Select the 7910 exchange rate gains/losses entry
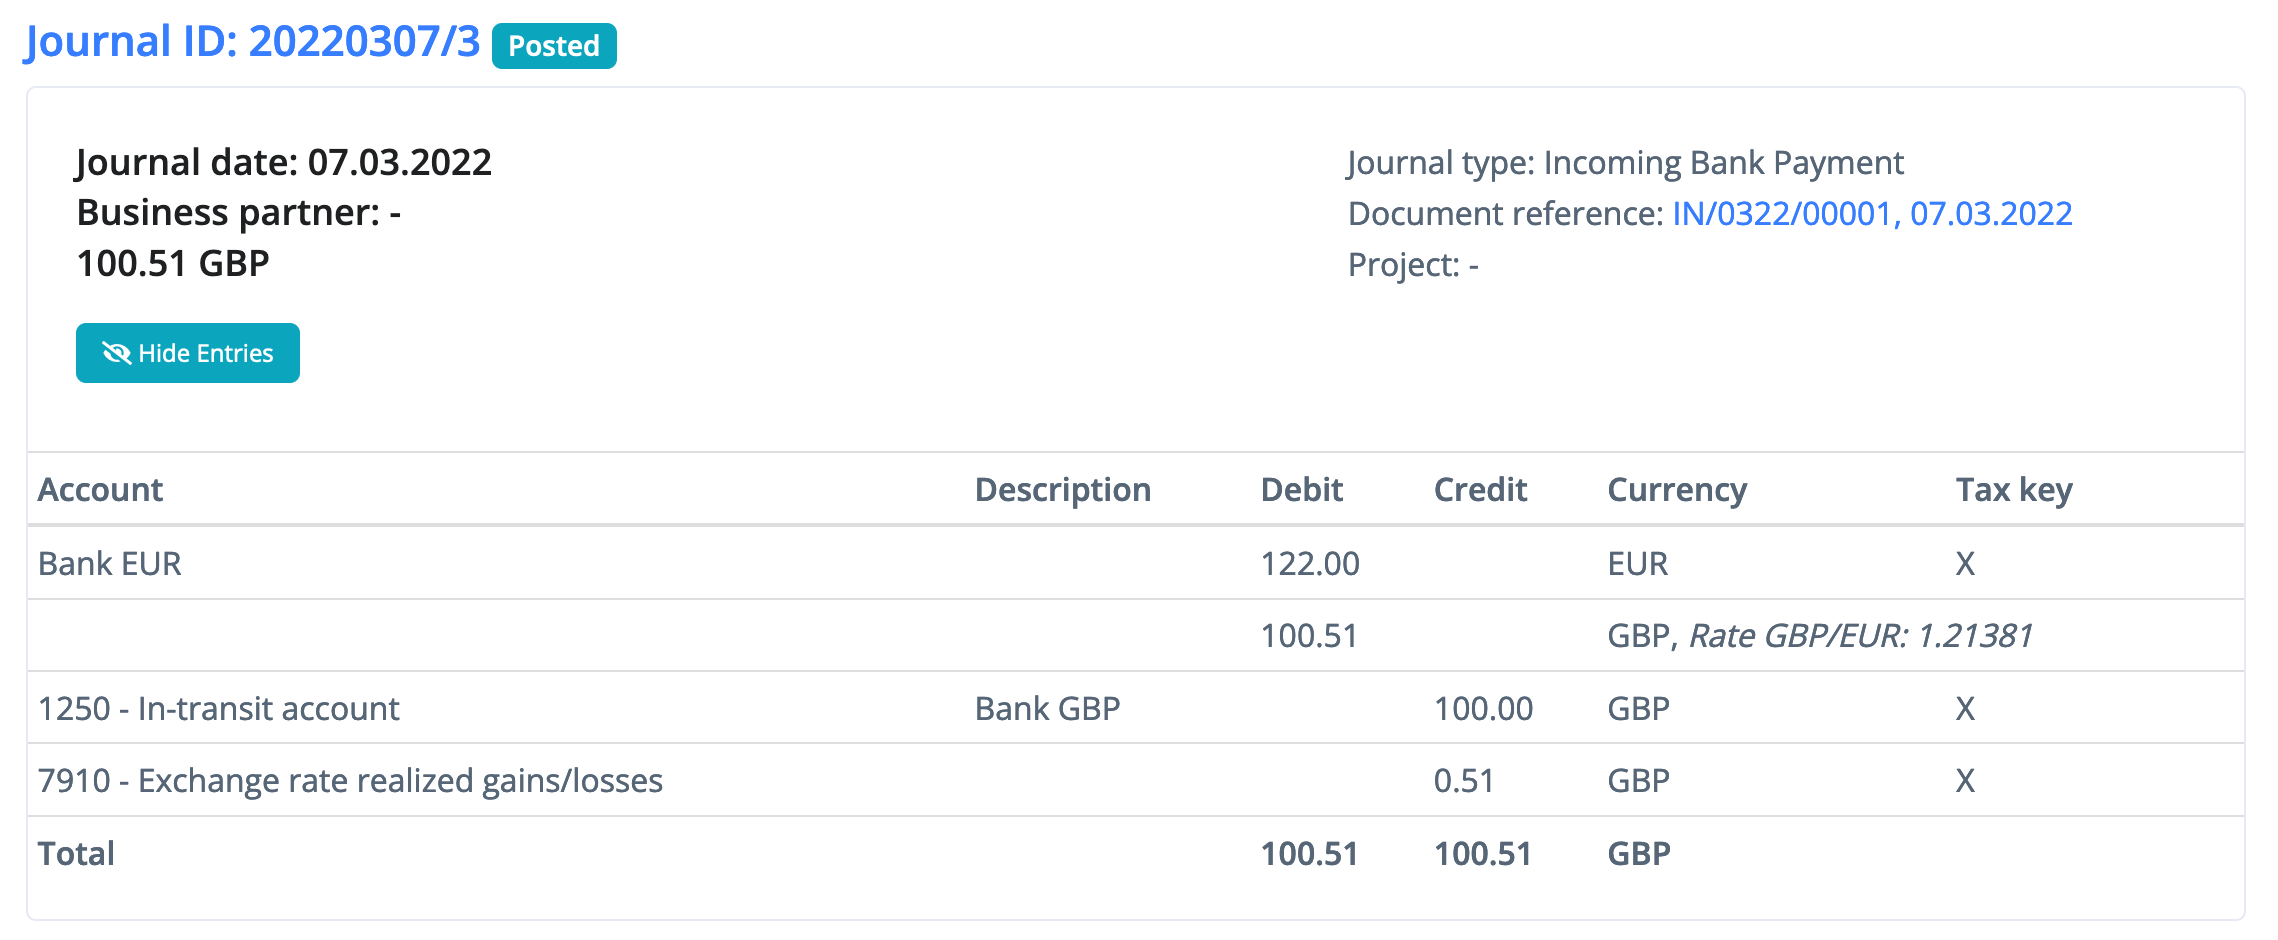 [x=350, y=781]
